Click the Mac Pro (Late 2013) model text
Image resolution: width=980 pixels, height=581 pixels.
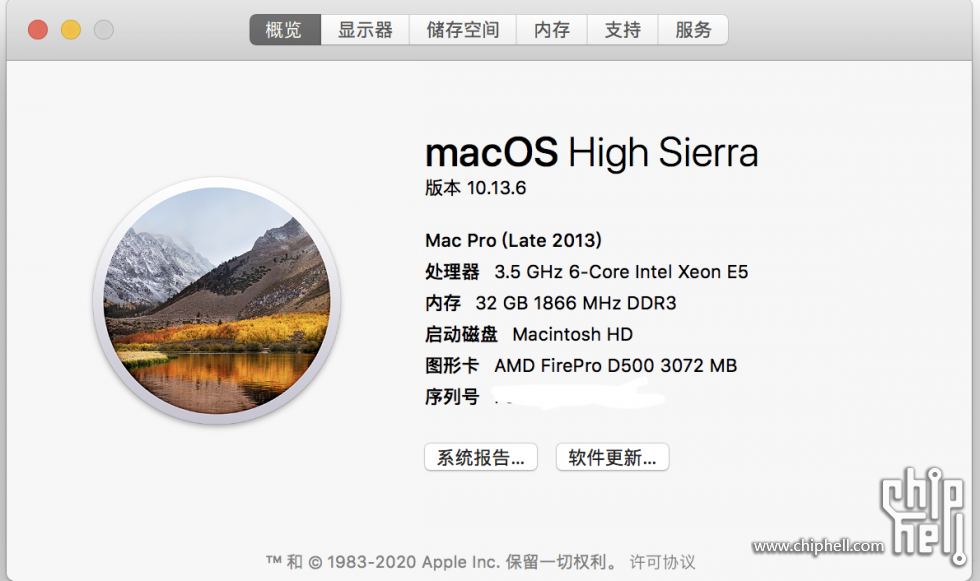coord(513,240)
